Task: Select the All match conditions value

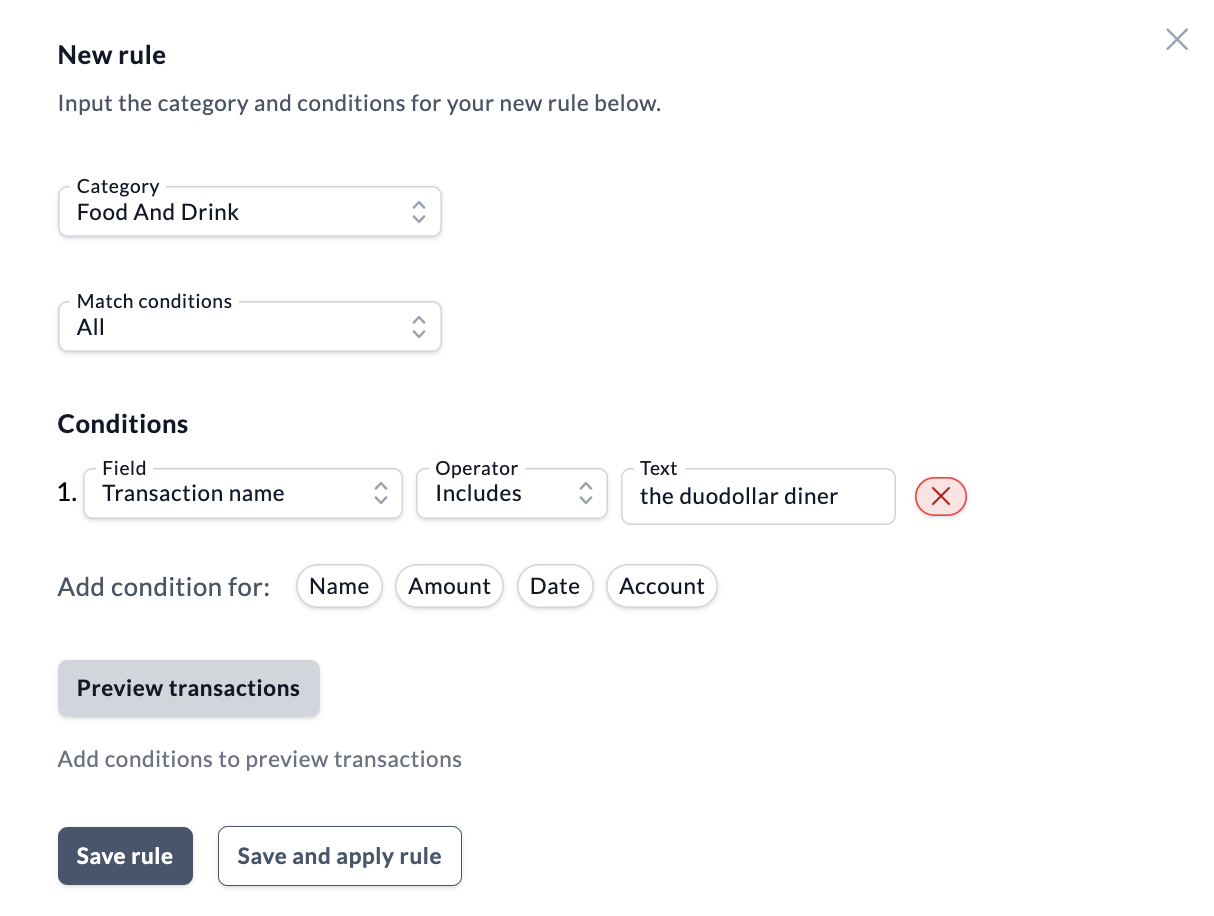Action: pos(91,327)
